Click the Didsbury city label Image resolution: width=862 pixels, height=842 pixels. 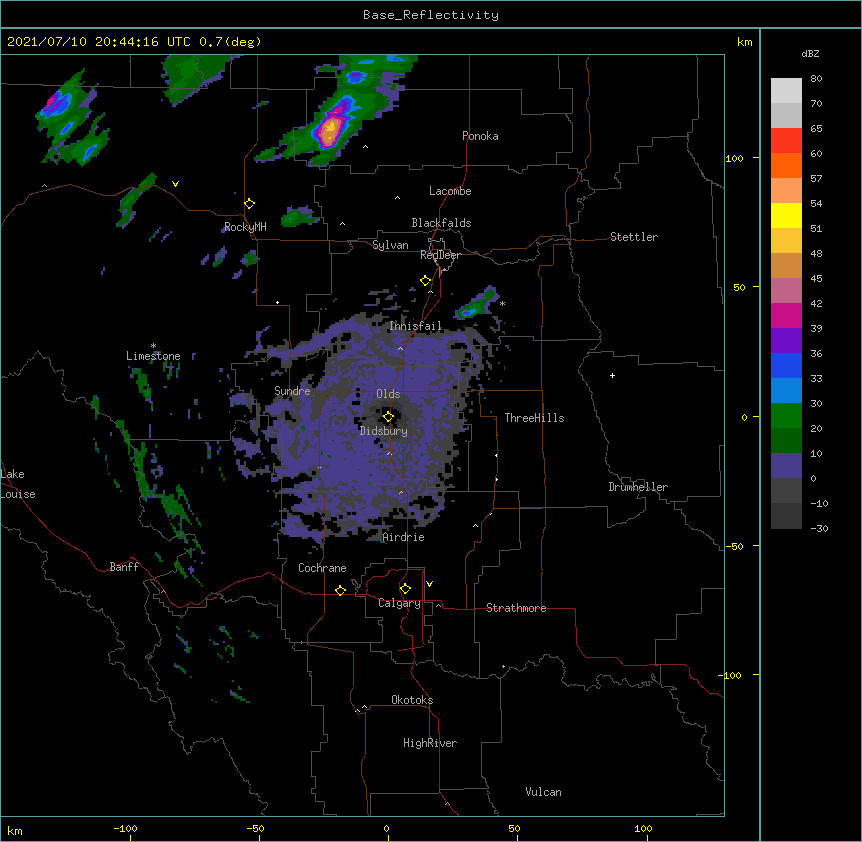pos(384,431)
